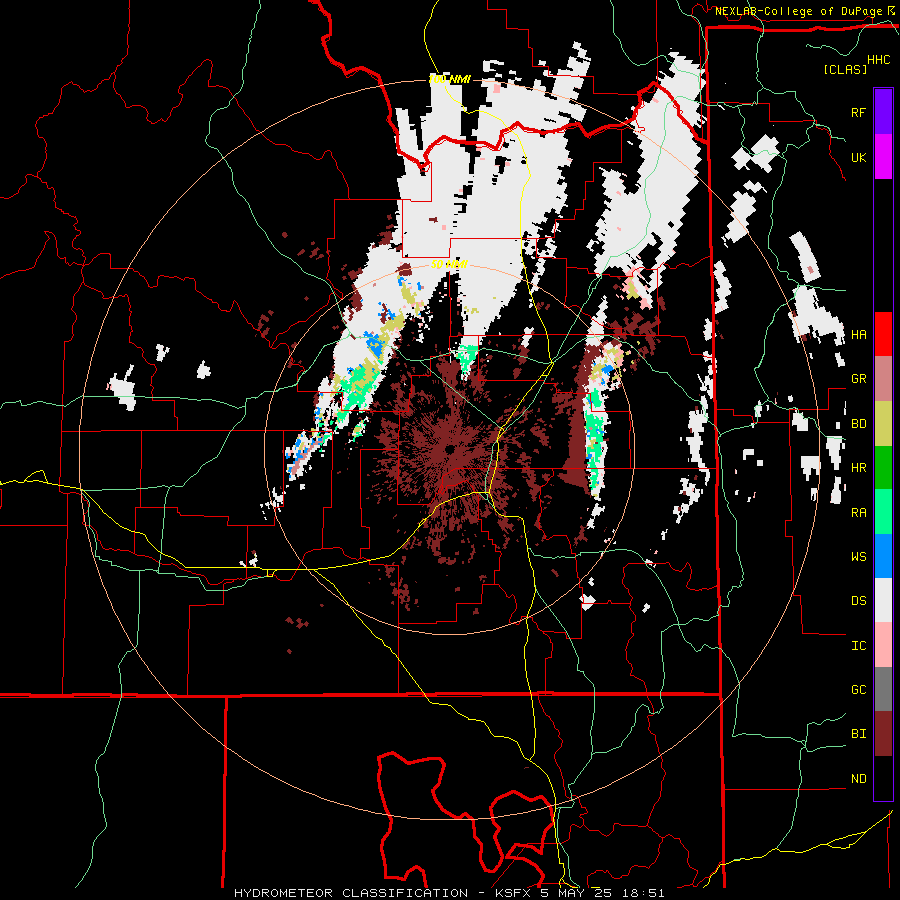Select the BD big drops swatch
Viewport: 900px width, 900px height.
coord(883,424)
